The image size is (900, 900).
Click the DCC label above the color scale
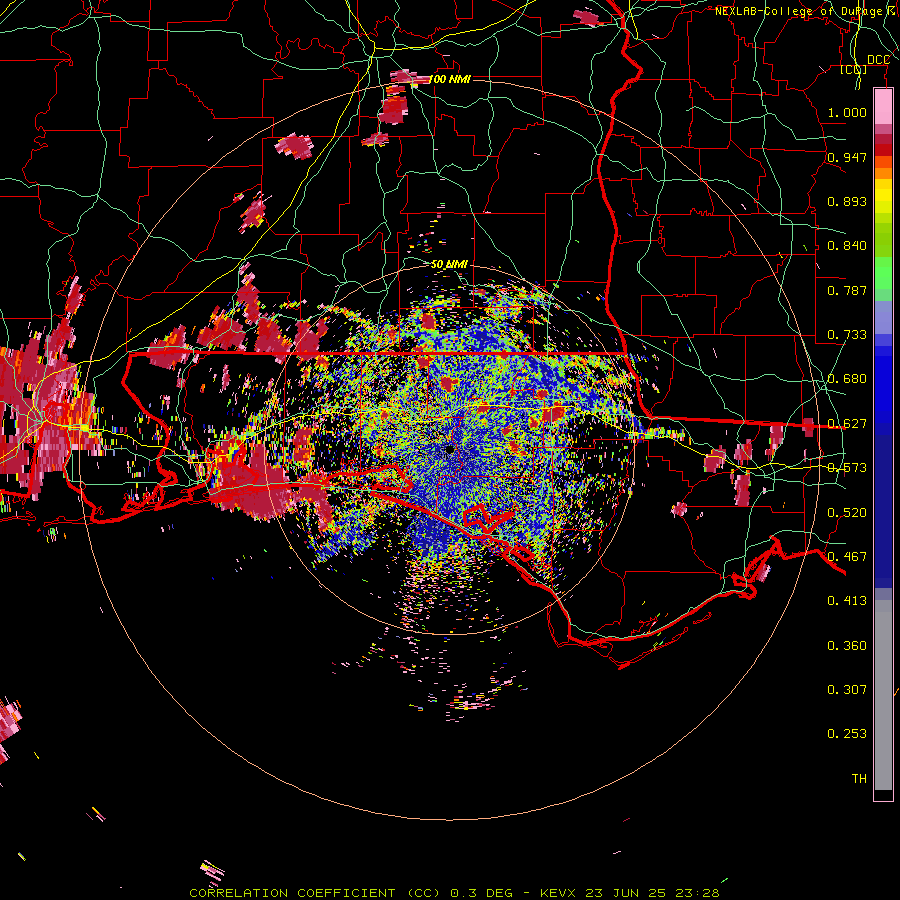pyautogui.click(x=878, y=60)
